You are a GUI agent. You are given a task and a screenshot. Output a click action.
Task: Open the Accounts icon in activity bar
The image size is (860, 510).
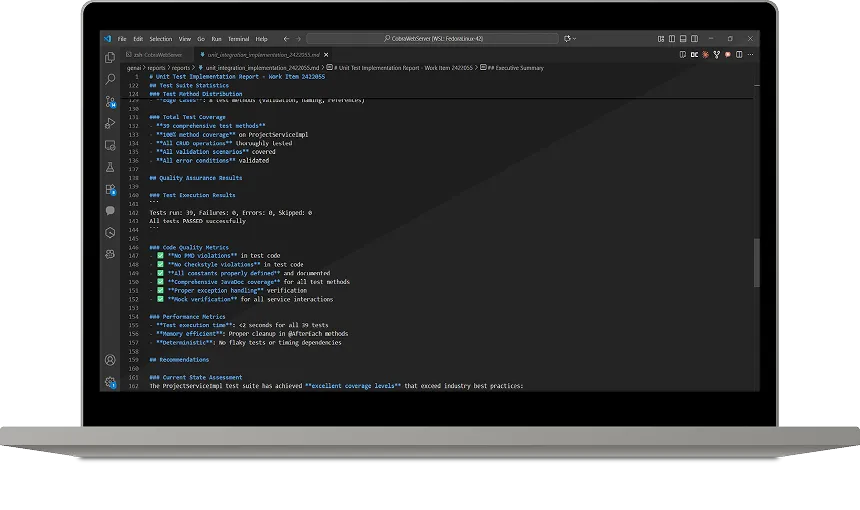[x=110, y=360]
